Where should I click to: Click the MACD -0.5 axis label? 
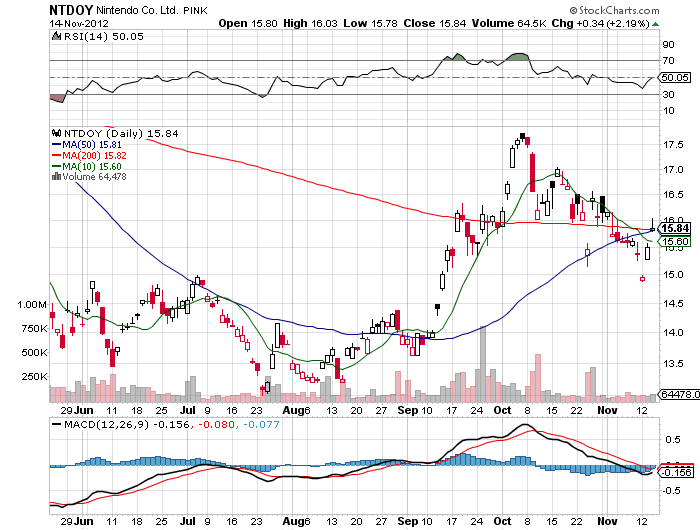671,491
